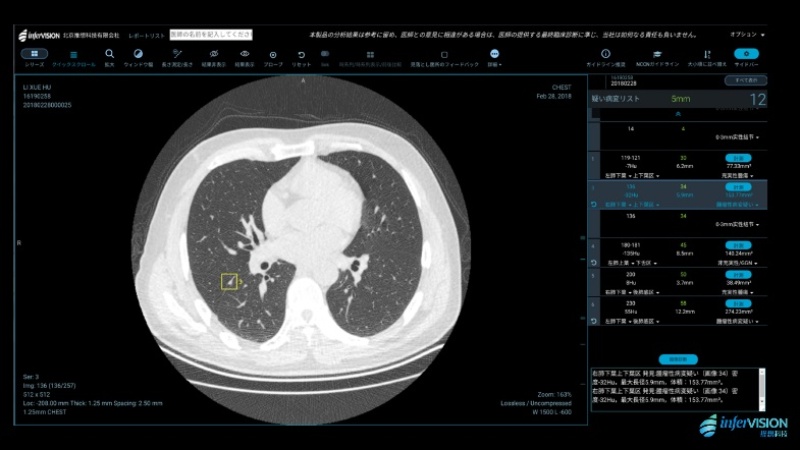
Task: Expand the 0-3mm solid nodule dropdown
Action: (x=741, y=137)
